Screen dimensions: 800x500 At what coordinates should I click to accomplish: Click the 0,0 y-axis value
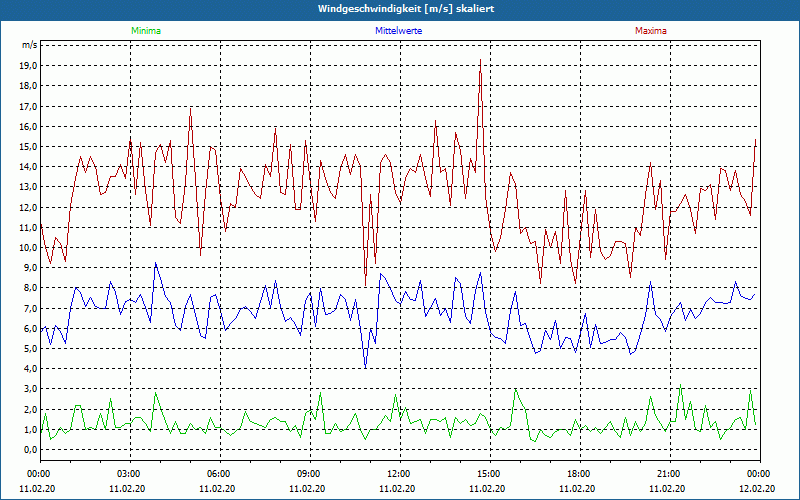(31, 449)
